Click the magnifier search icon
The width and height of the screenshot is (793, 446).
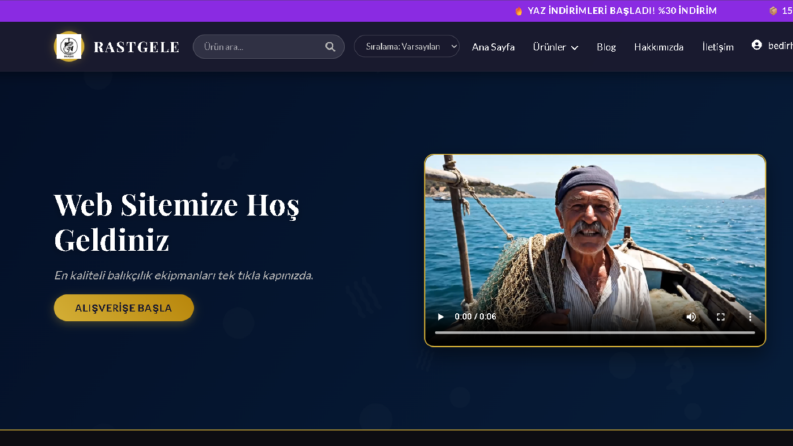tap(330, 47)
